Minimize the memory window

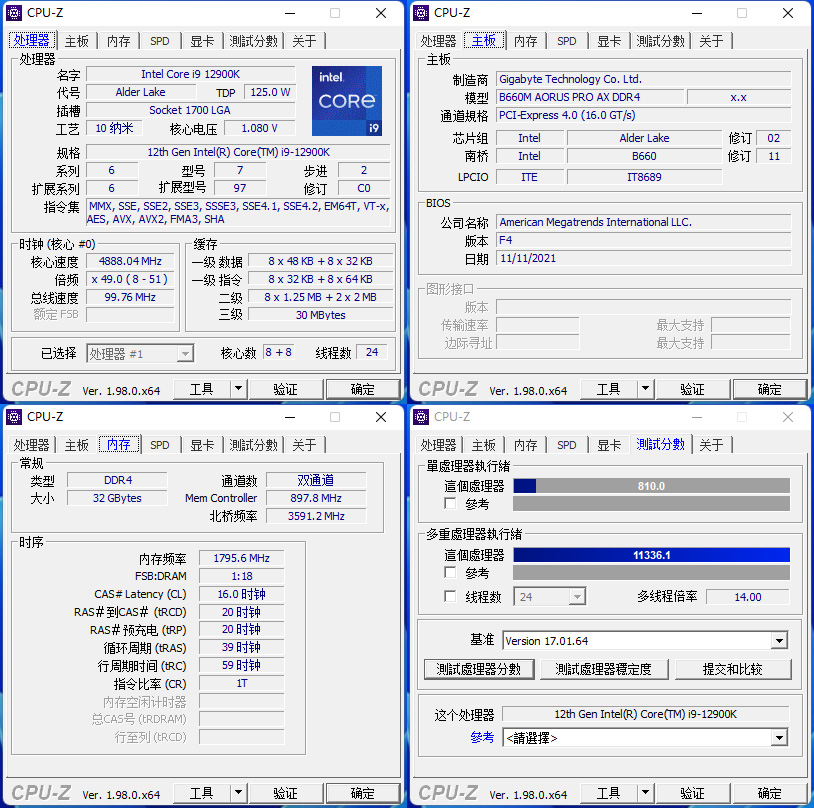tap(290, 417)
